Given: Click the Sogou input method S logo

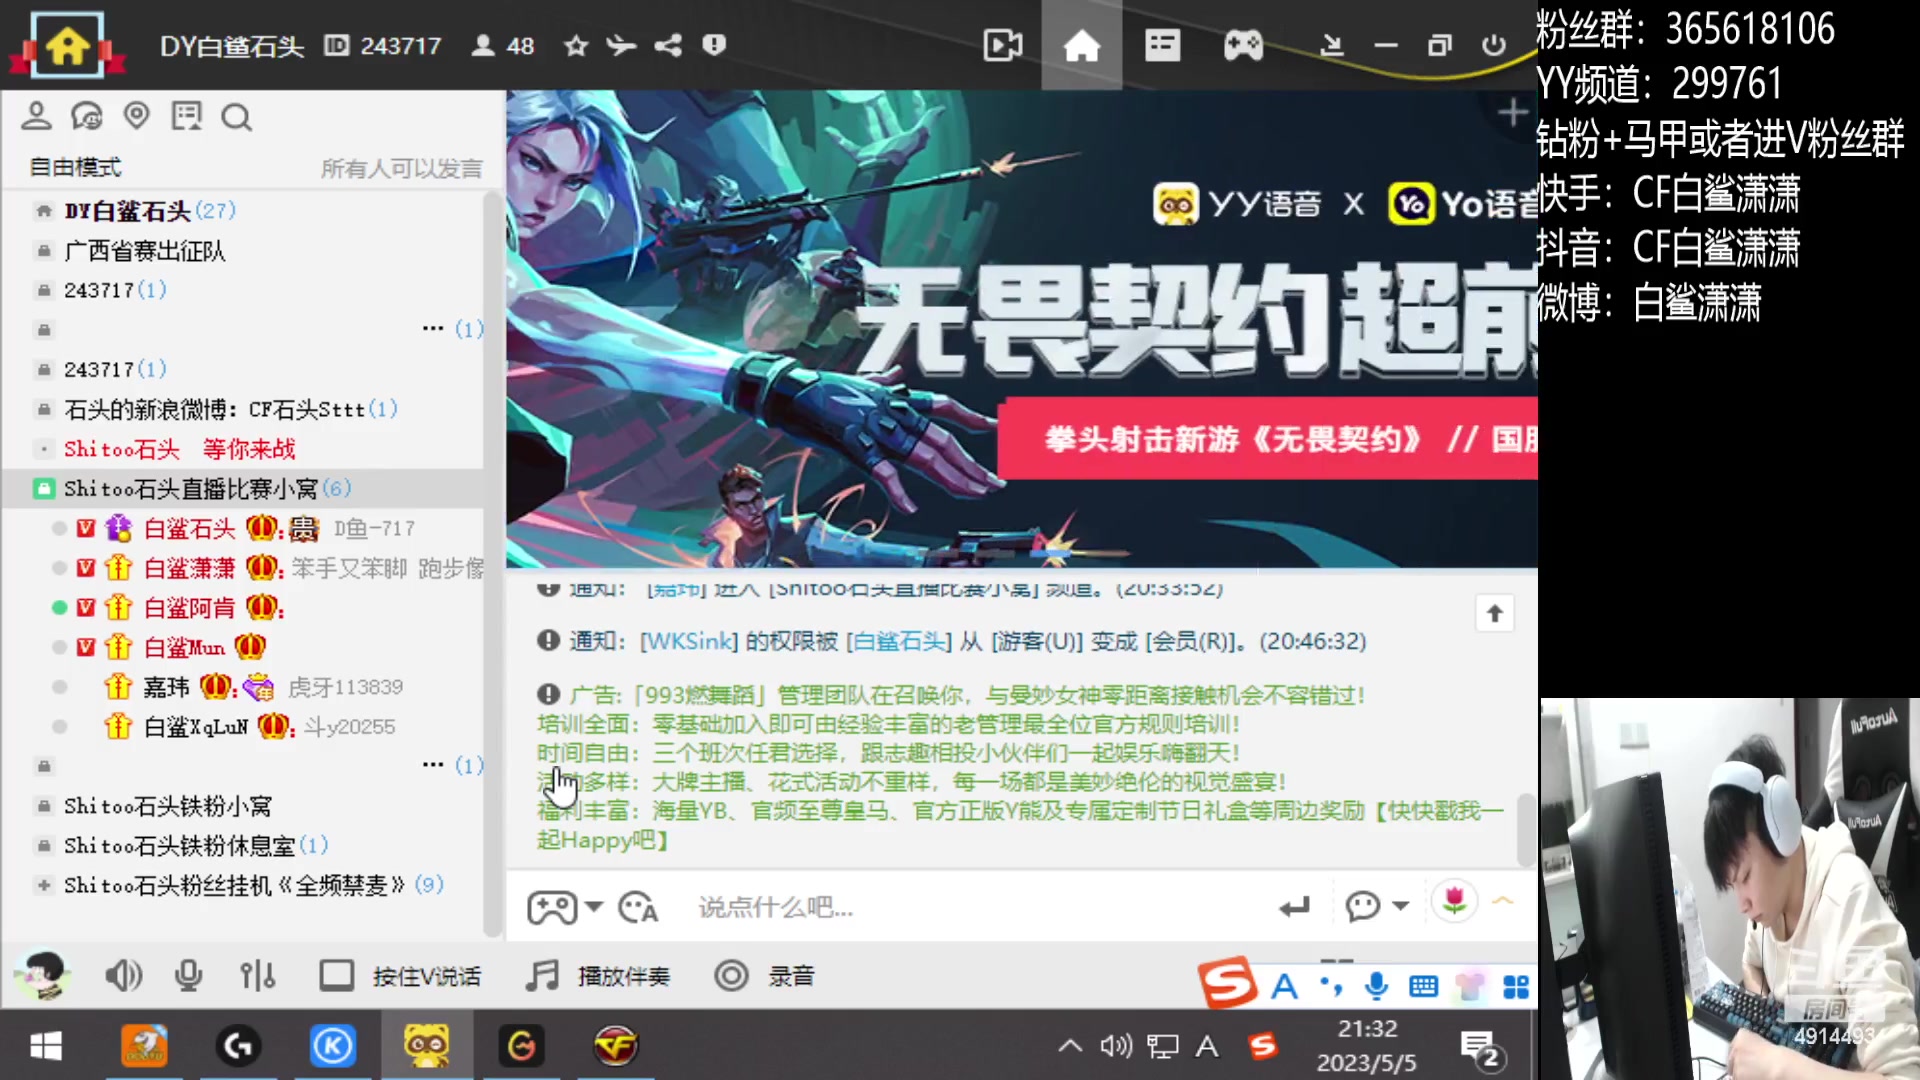Looking at the screenshot, I should pos(1226,984).
